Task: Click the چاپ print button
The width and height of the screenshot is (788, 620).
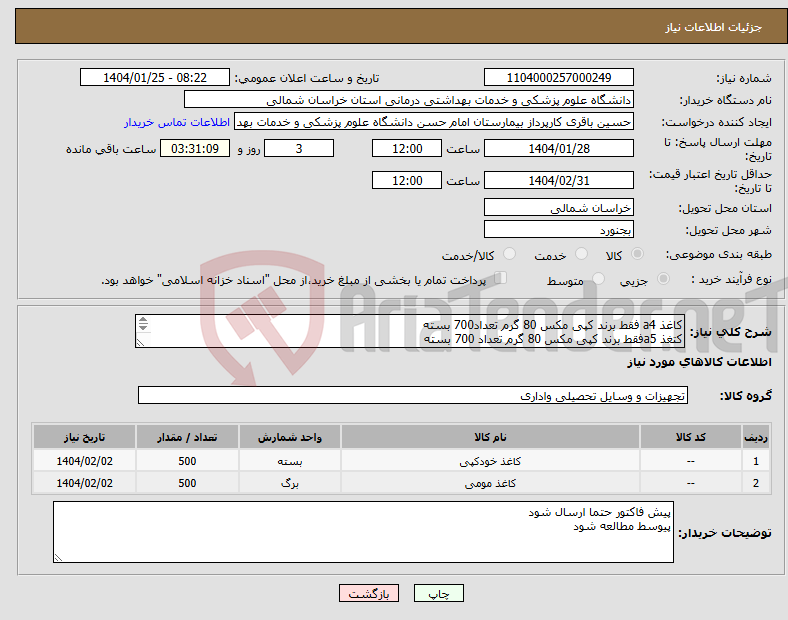Action: point(439,593)
